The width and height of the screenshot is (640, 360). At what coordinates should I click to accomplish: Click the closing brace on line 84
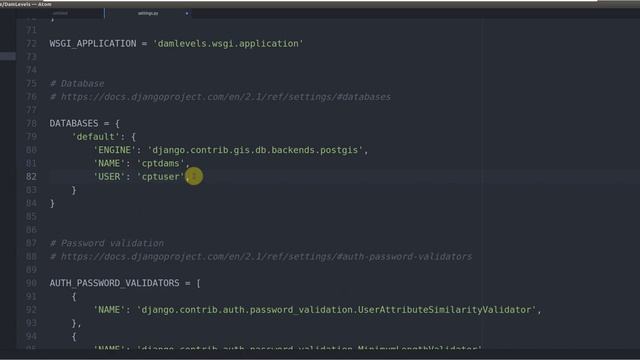click(52, 203)
